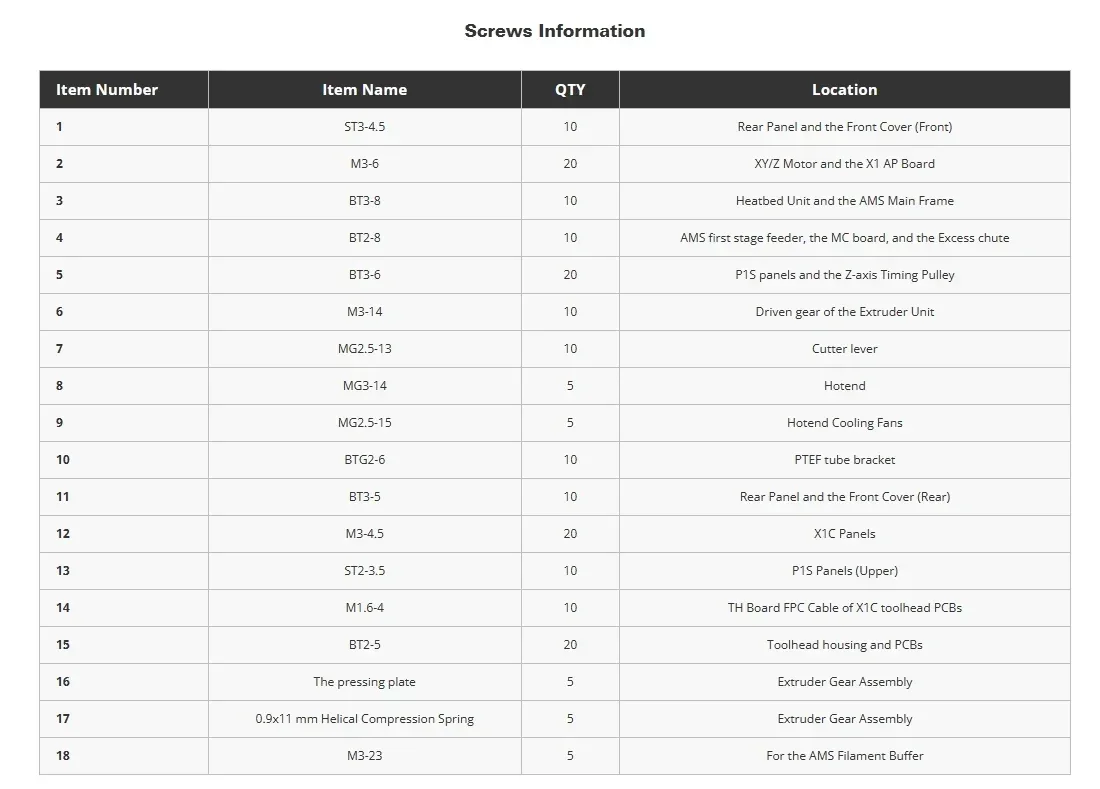Click the 0.9x11 mm Helical Compression Spring cell
This screenshot has height=789, width=1100.
coord(365,719)
